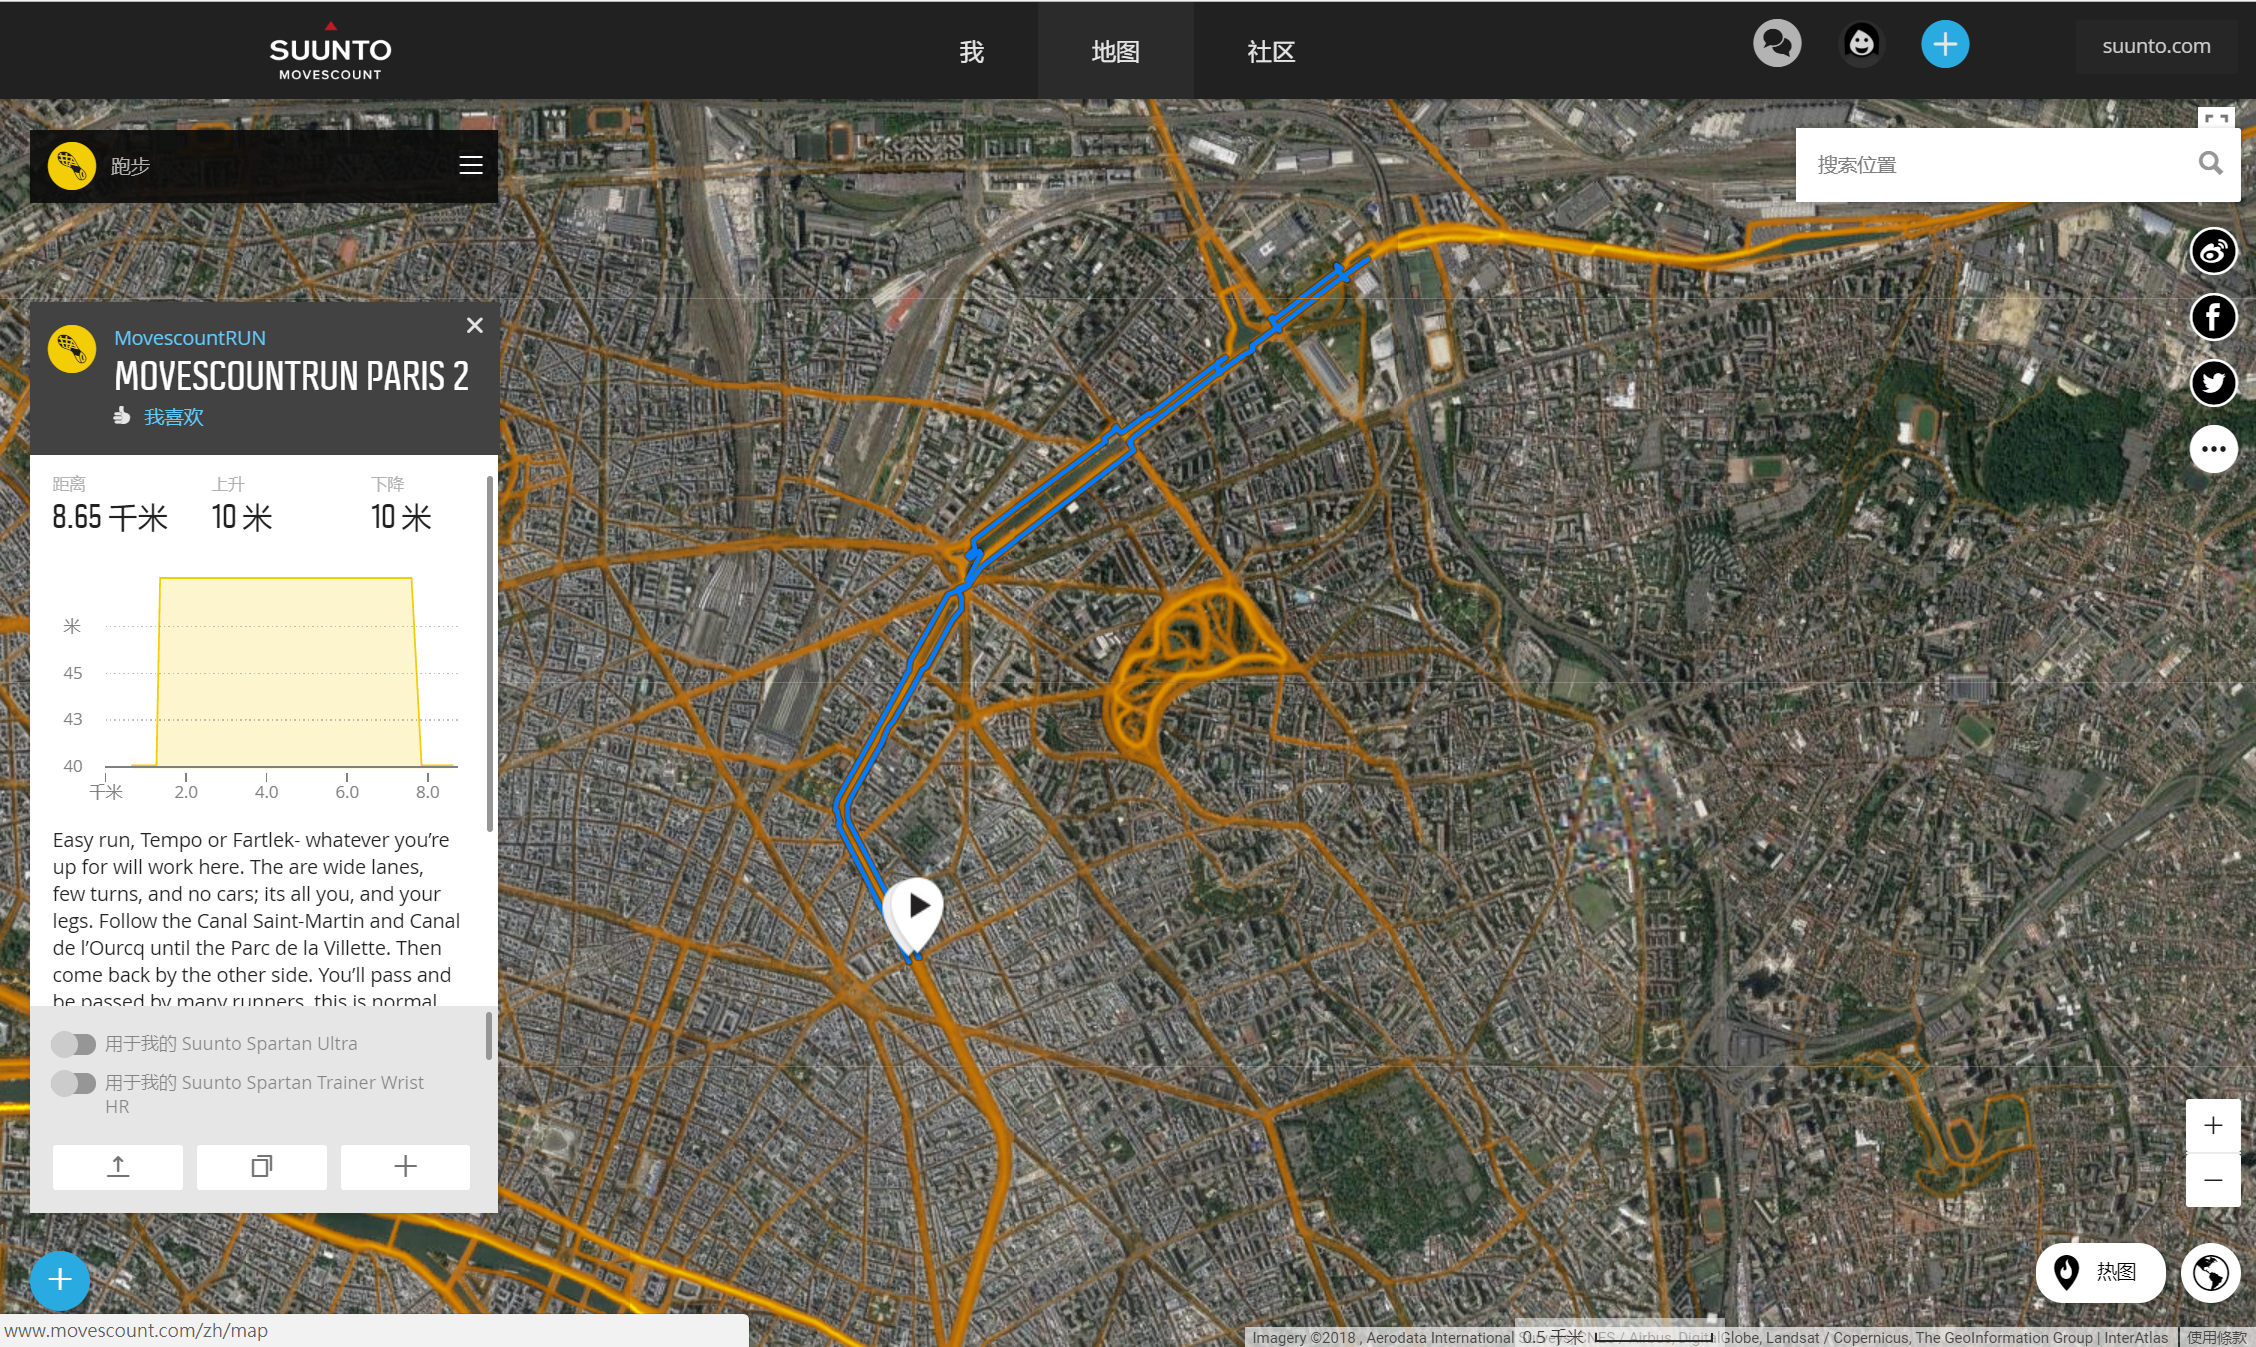This screenshot has height=1347, width=2256.
Task: Open the 使用條款 terms link
Action: tap(2216, 1337)
